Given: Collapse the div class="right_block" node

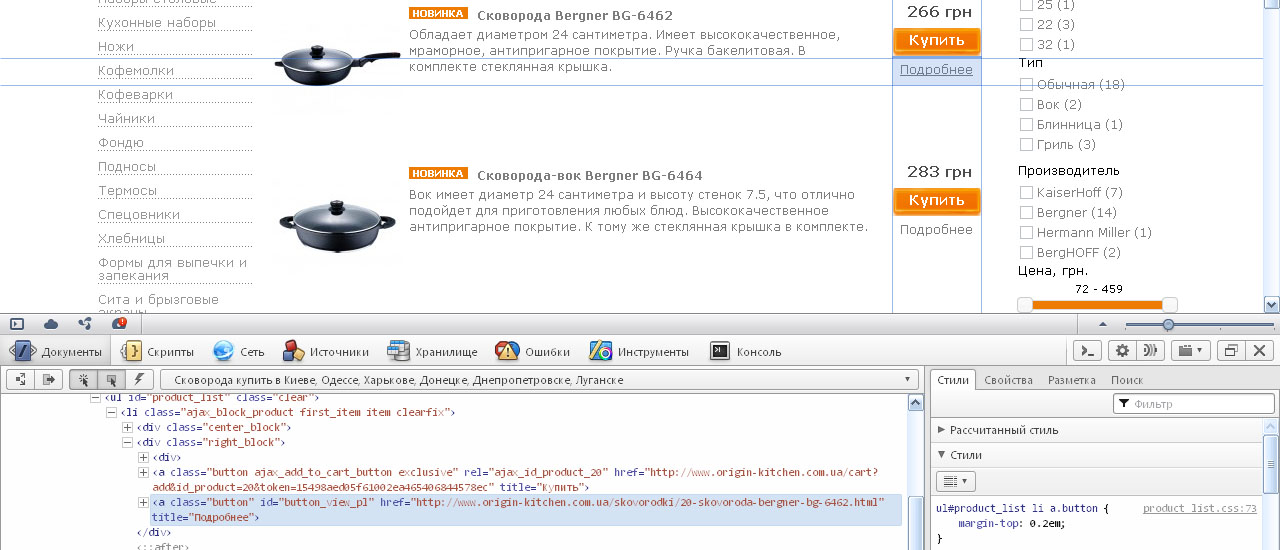Looking at the screenshot, I should 127,442.
